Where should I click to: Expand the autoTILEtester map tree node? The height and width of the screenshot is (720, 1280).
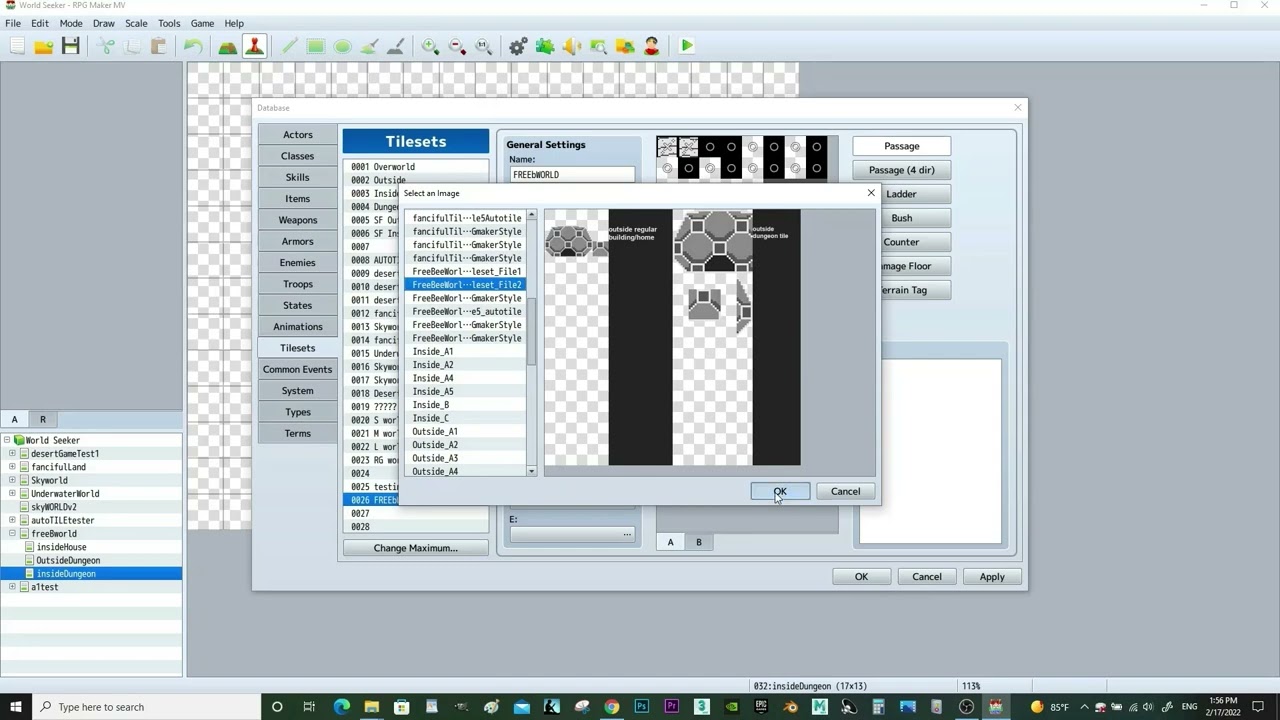(x=12, y=521)
